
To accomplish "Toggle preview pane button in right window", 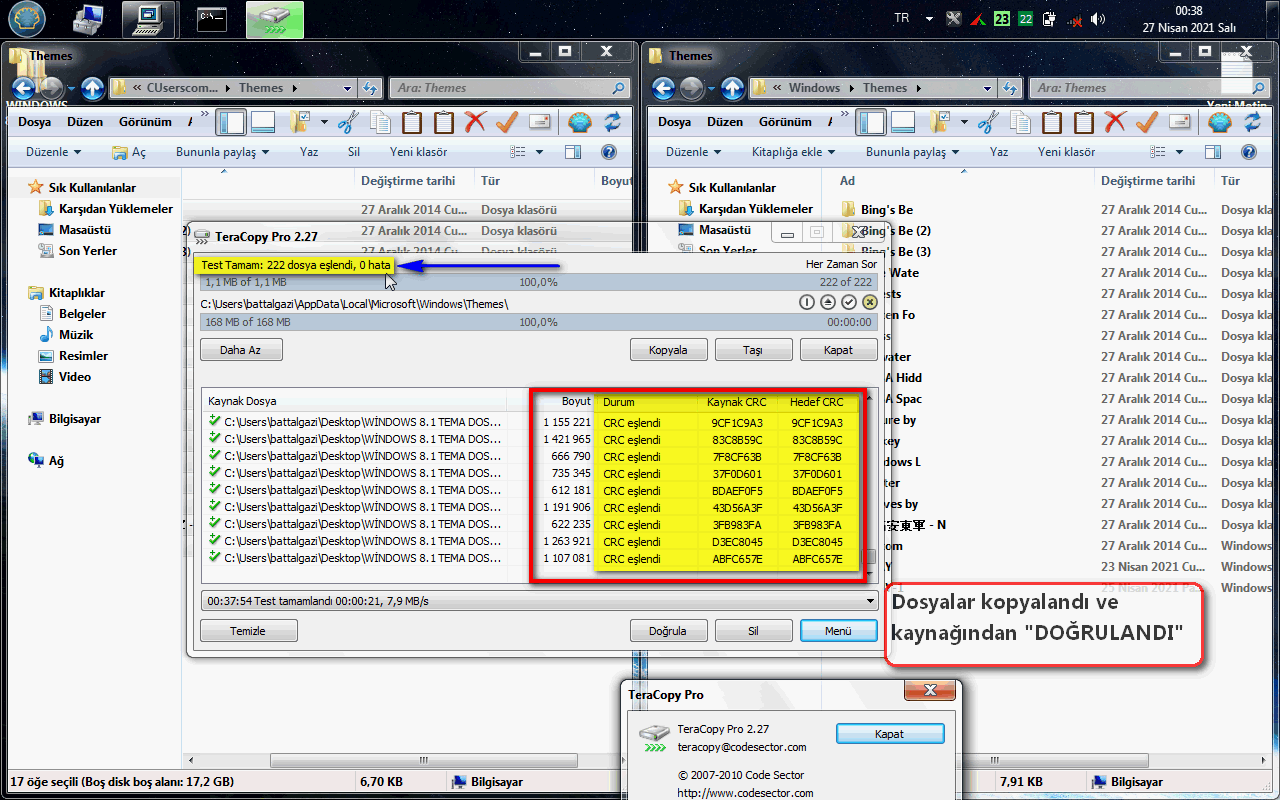I will click(x=1213, y=152).
